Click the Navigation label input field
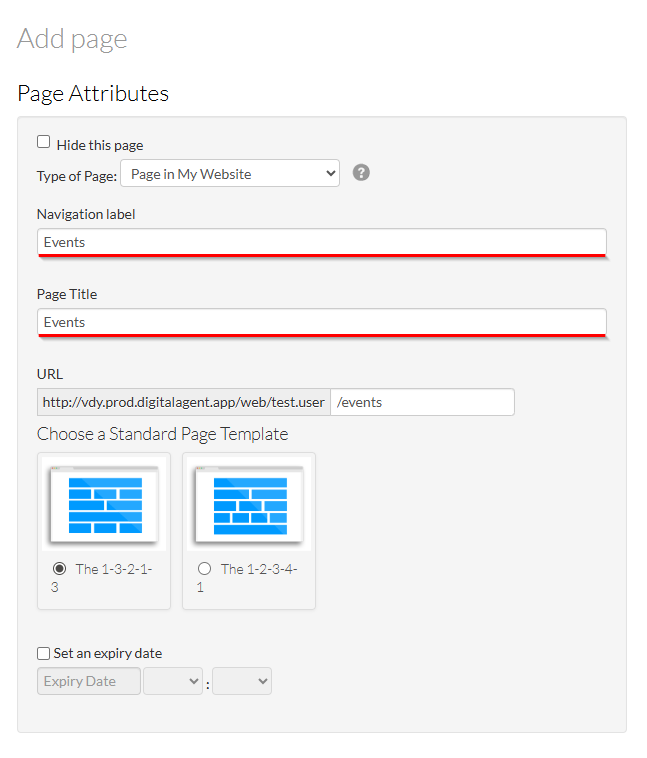The height and width of the screenshot is (758, 647). (322, 242)
